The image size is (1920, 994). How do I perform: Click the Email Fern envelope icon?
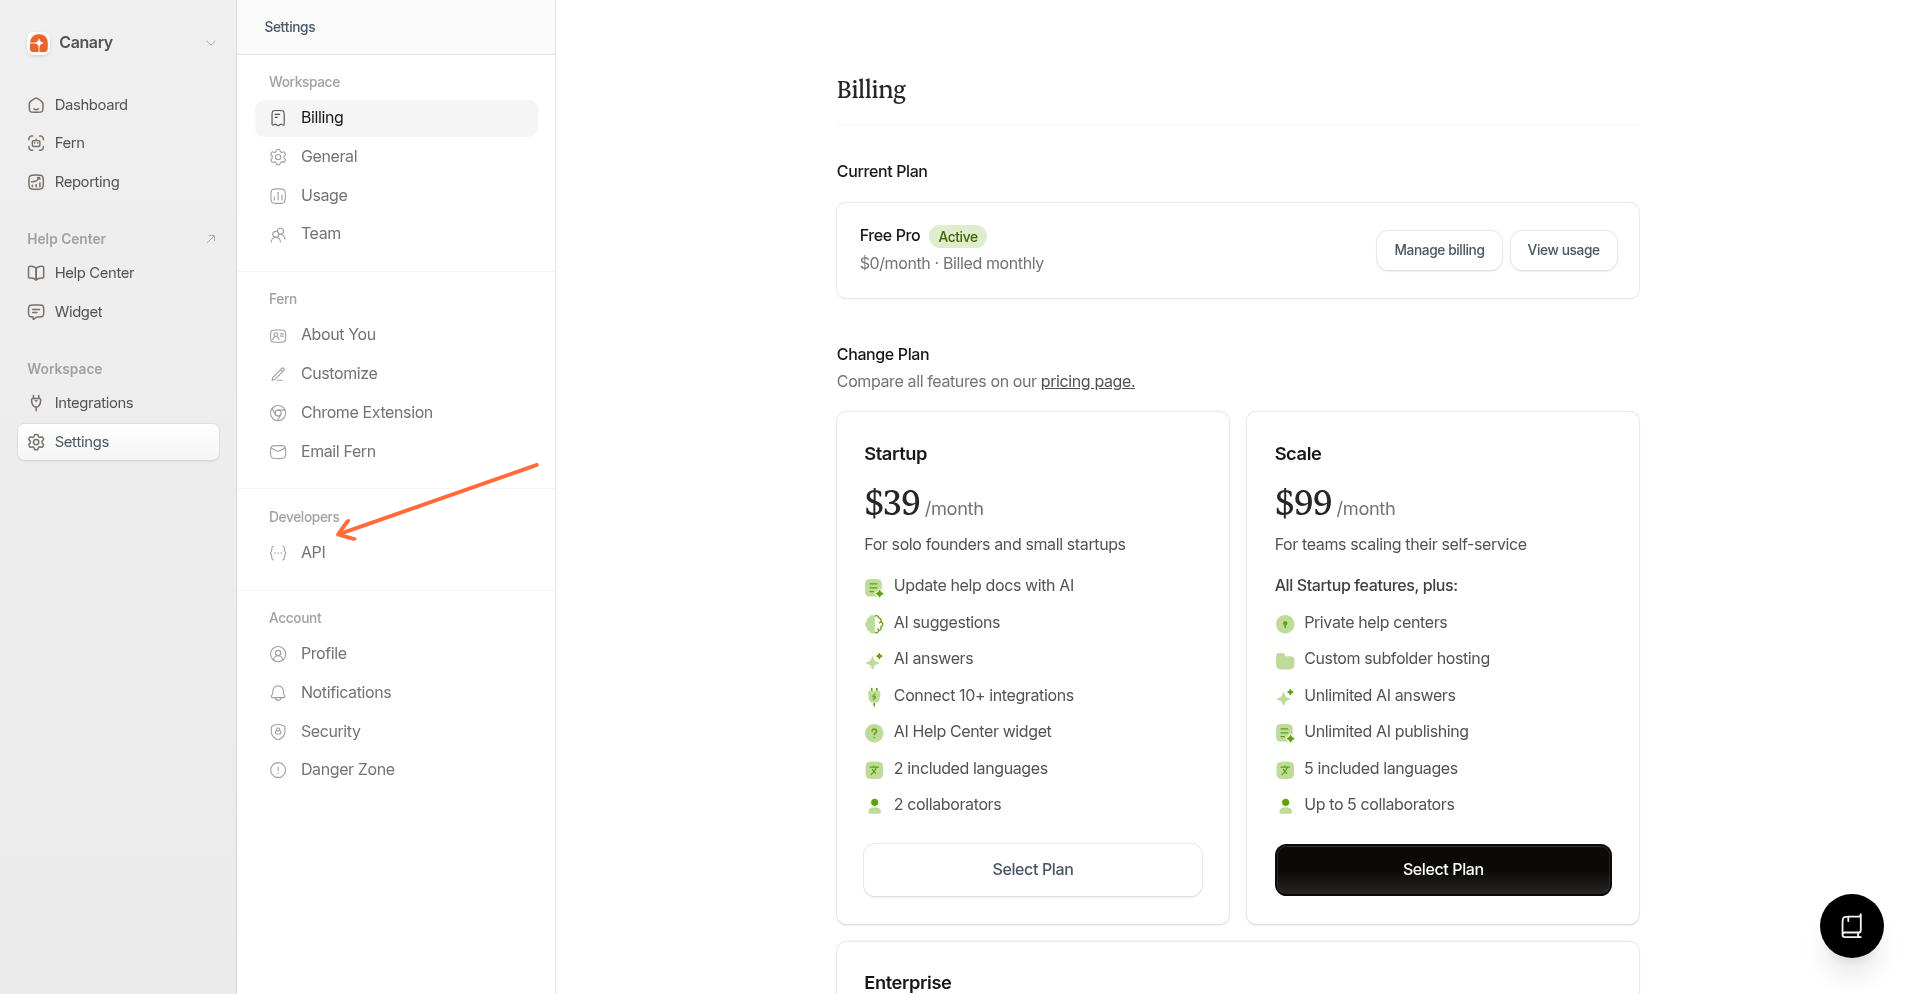coord(277,451)
